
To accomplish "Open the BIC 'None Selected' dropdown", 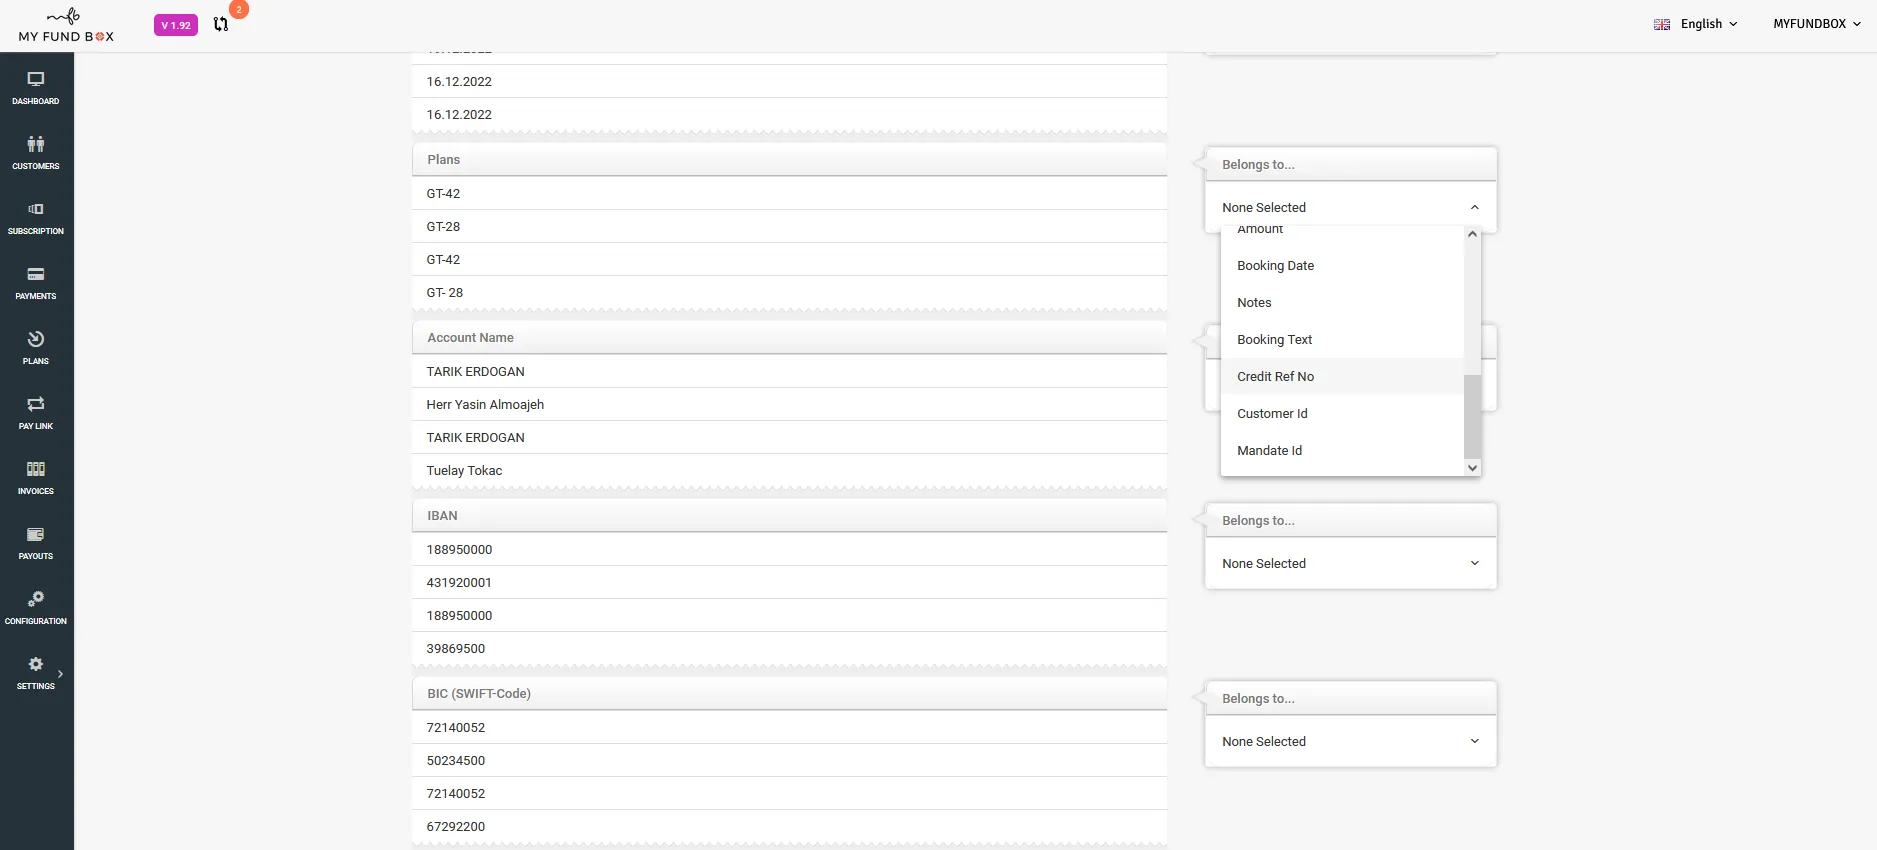I will coord(1351,741).
